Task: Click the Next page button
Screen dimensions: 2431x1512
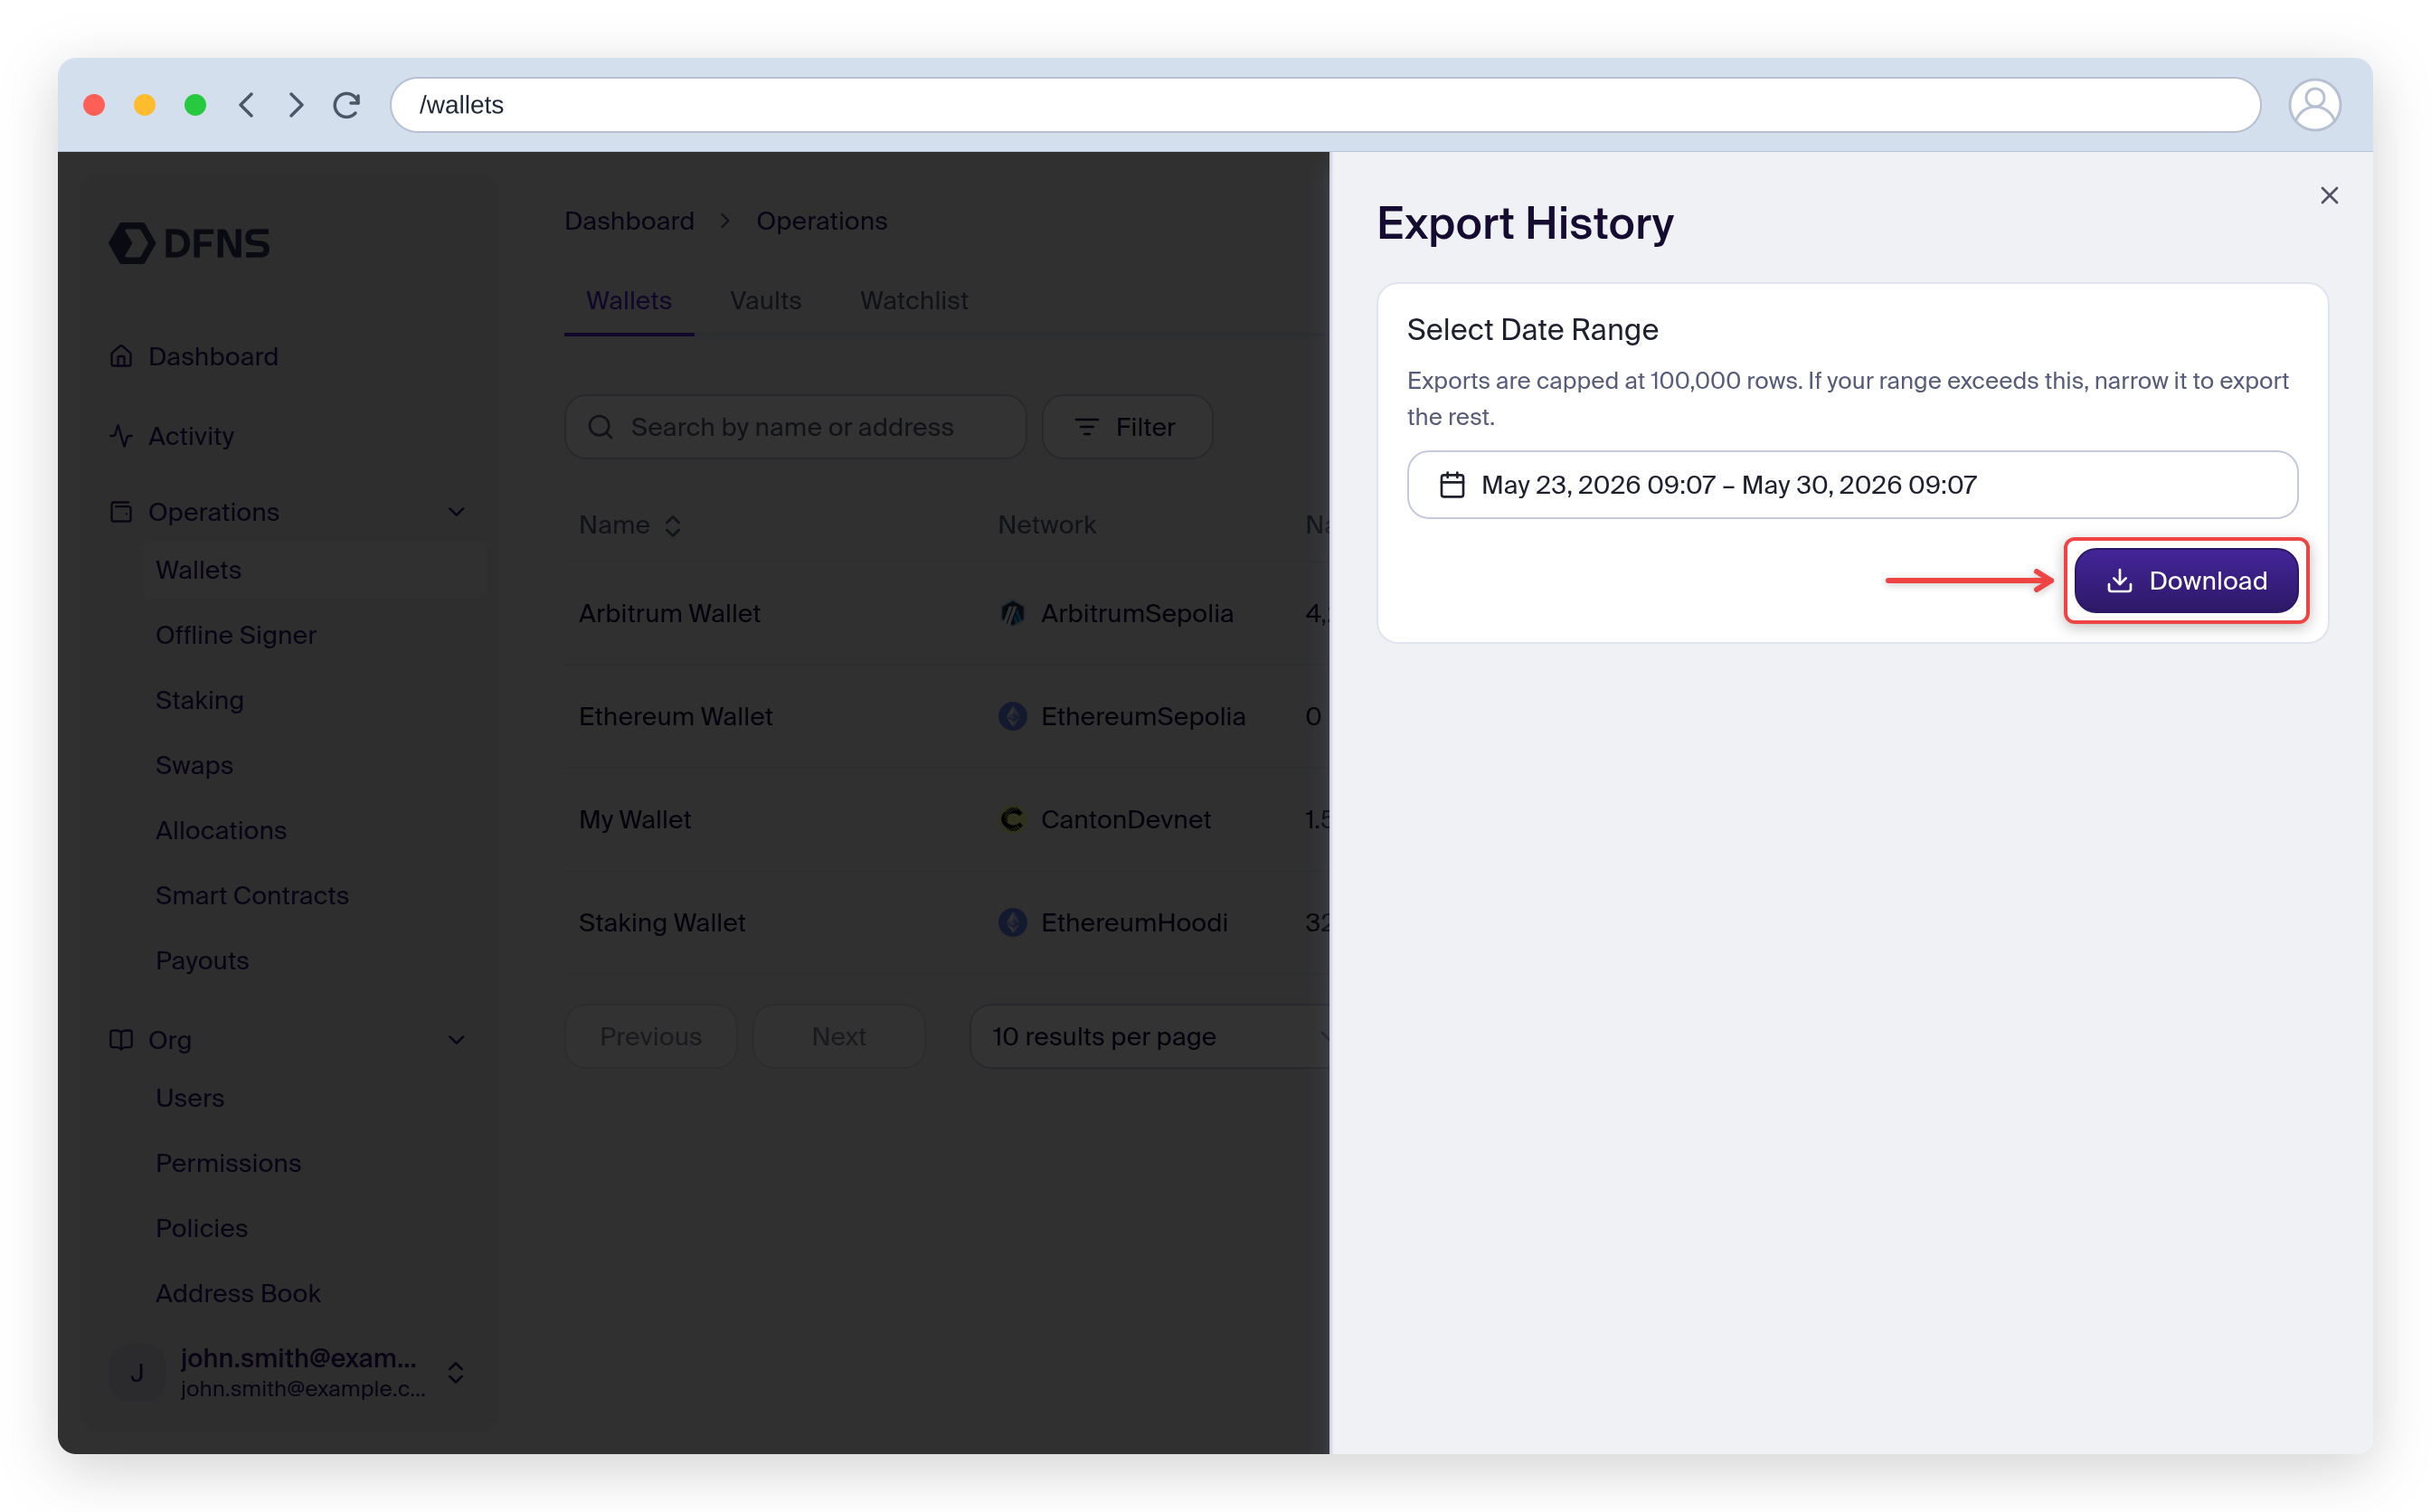Action: [838, 1037]
